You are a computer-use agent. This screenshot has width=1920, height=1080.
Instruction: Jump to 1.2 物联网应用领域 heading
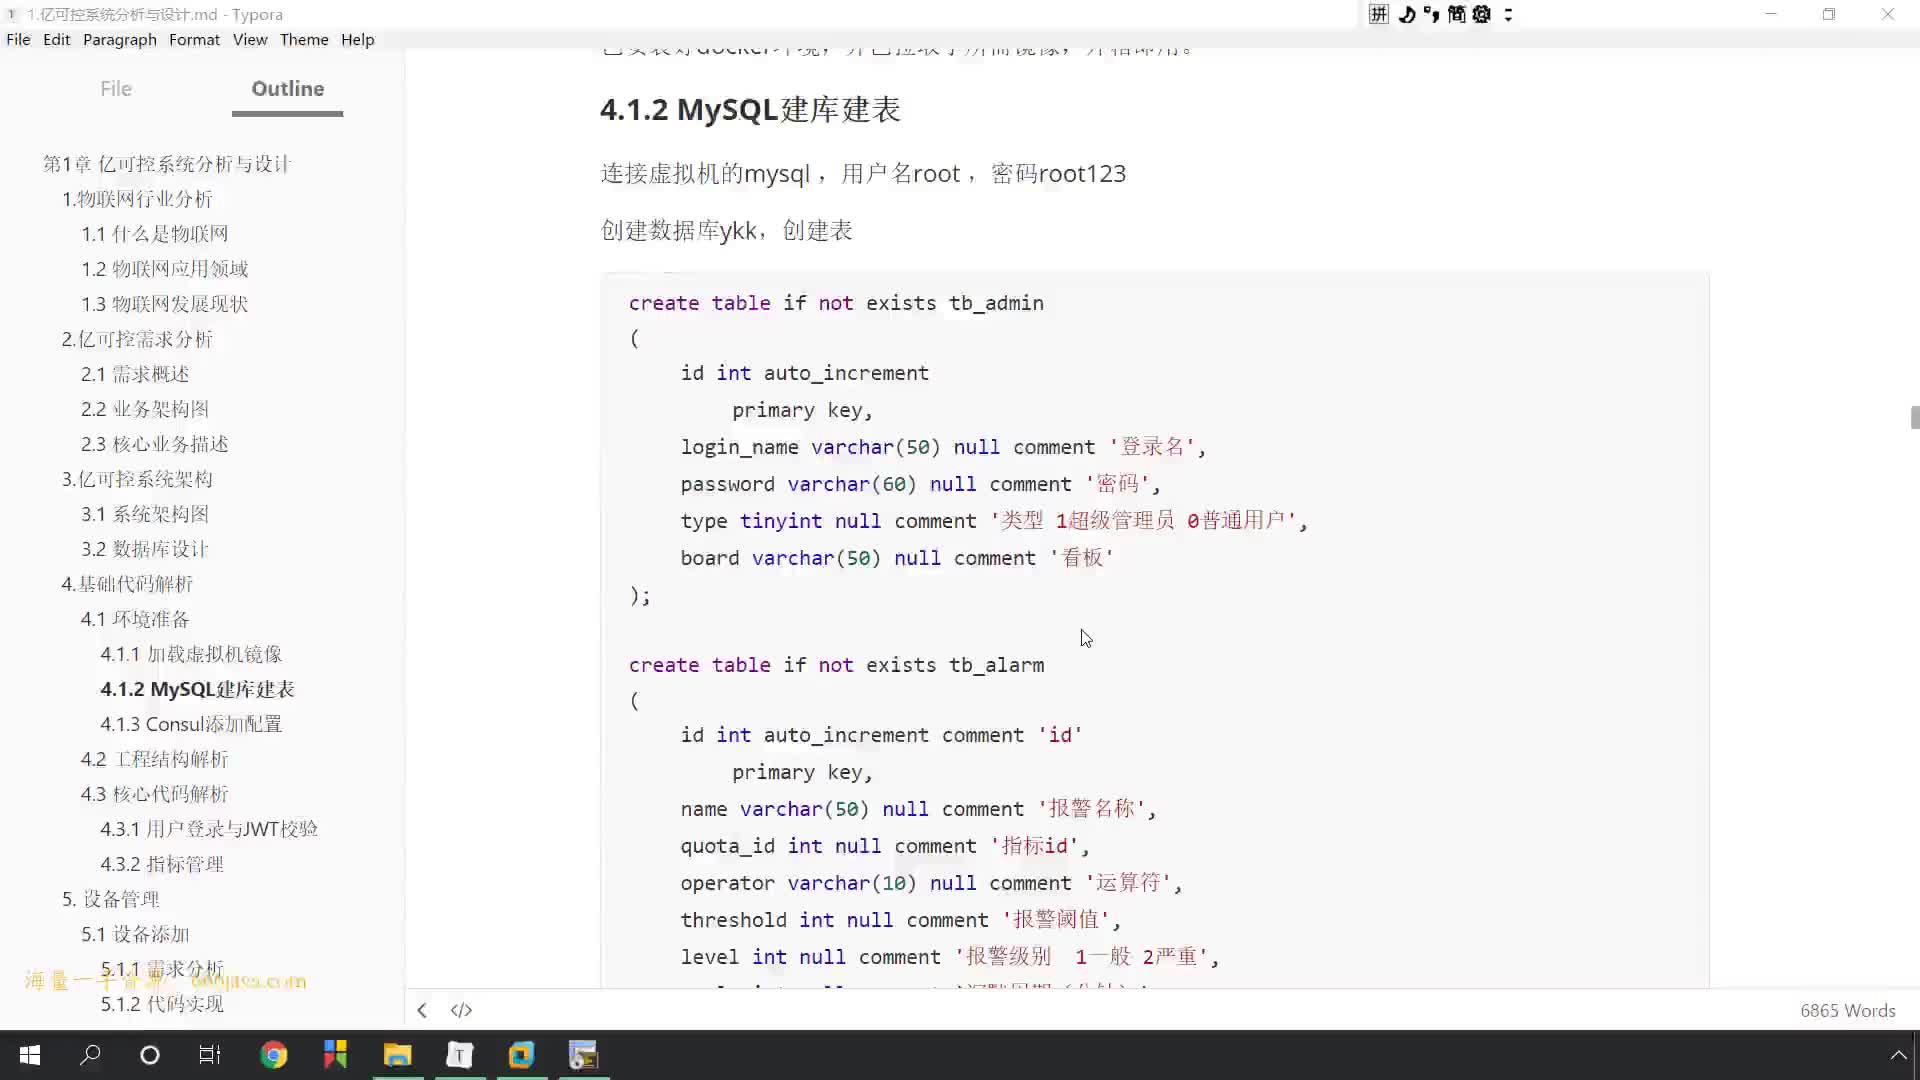pyautogui.click(x=165, y=269)
